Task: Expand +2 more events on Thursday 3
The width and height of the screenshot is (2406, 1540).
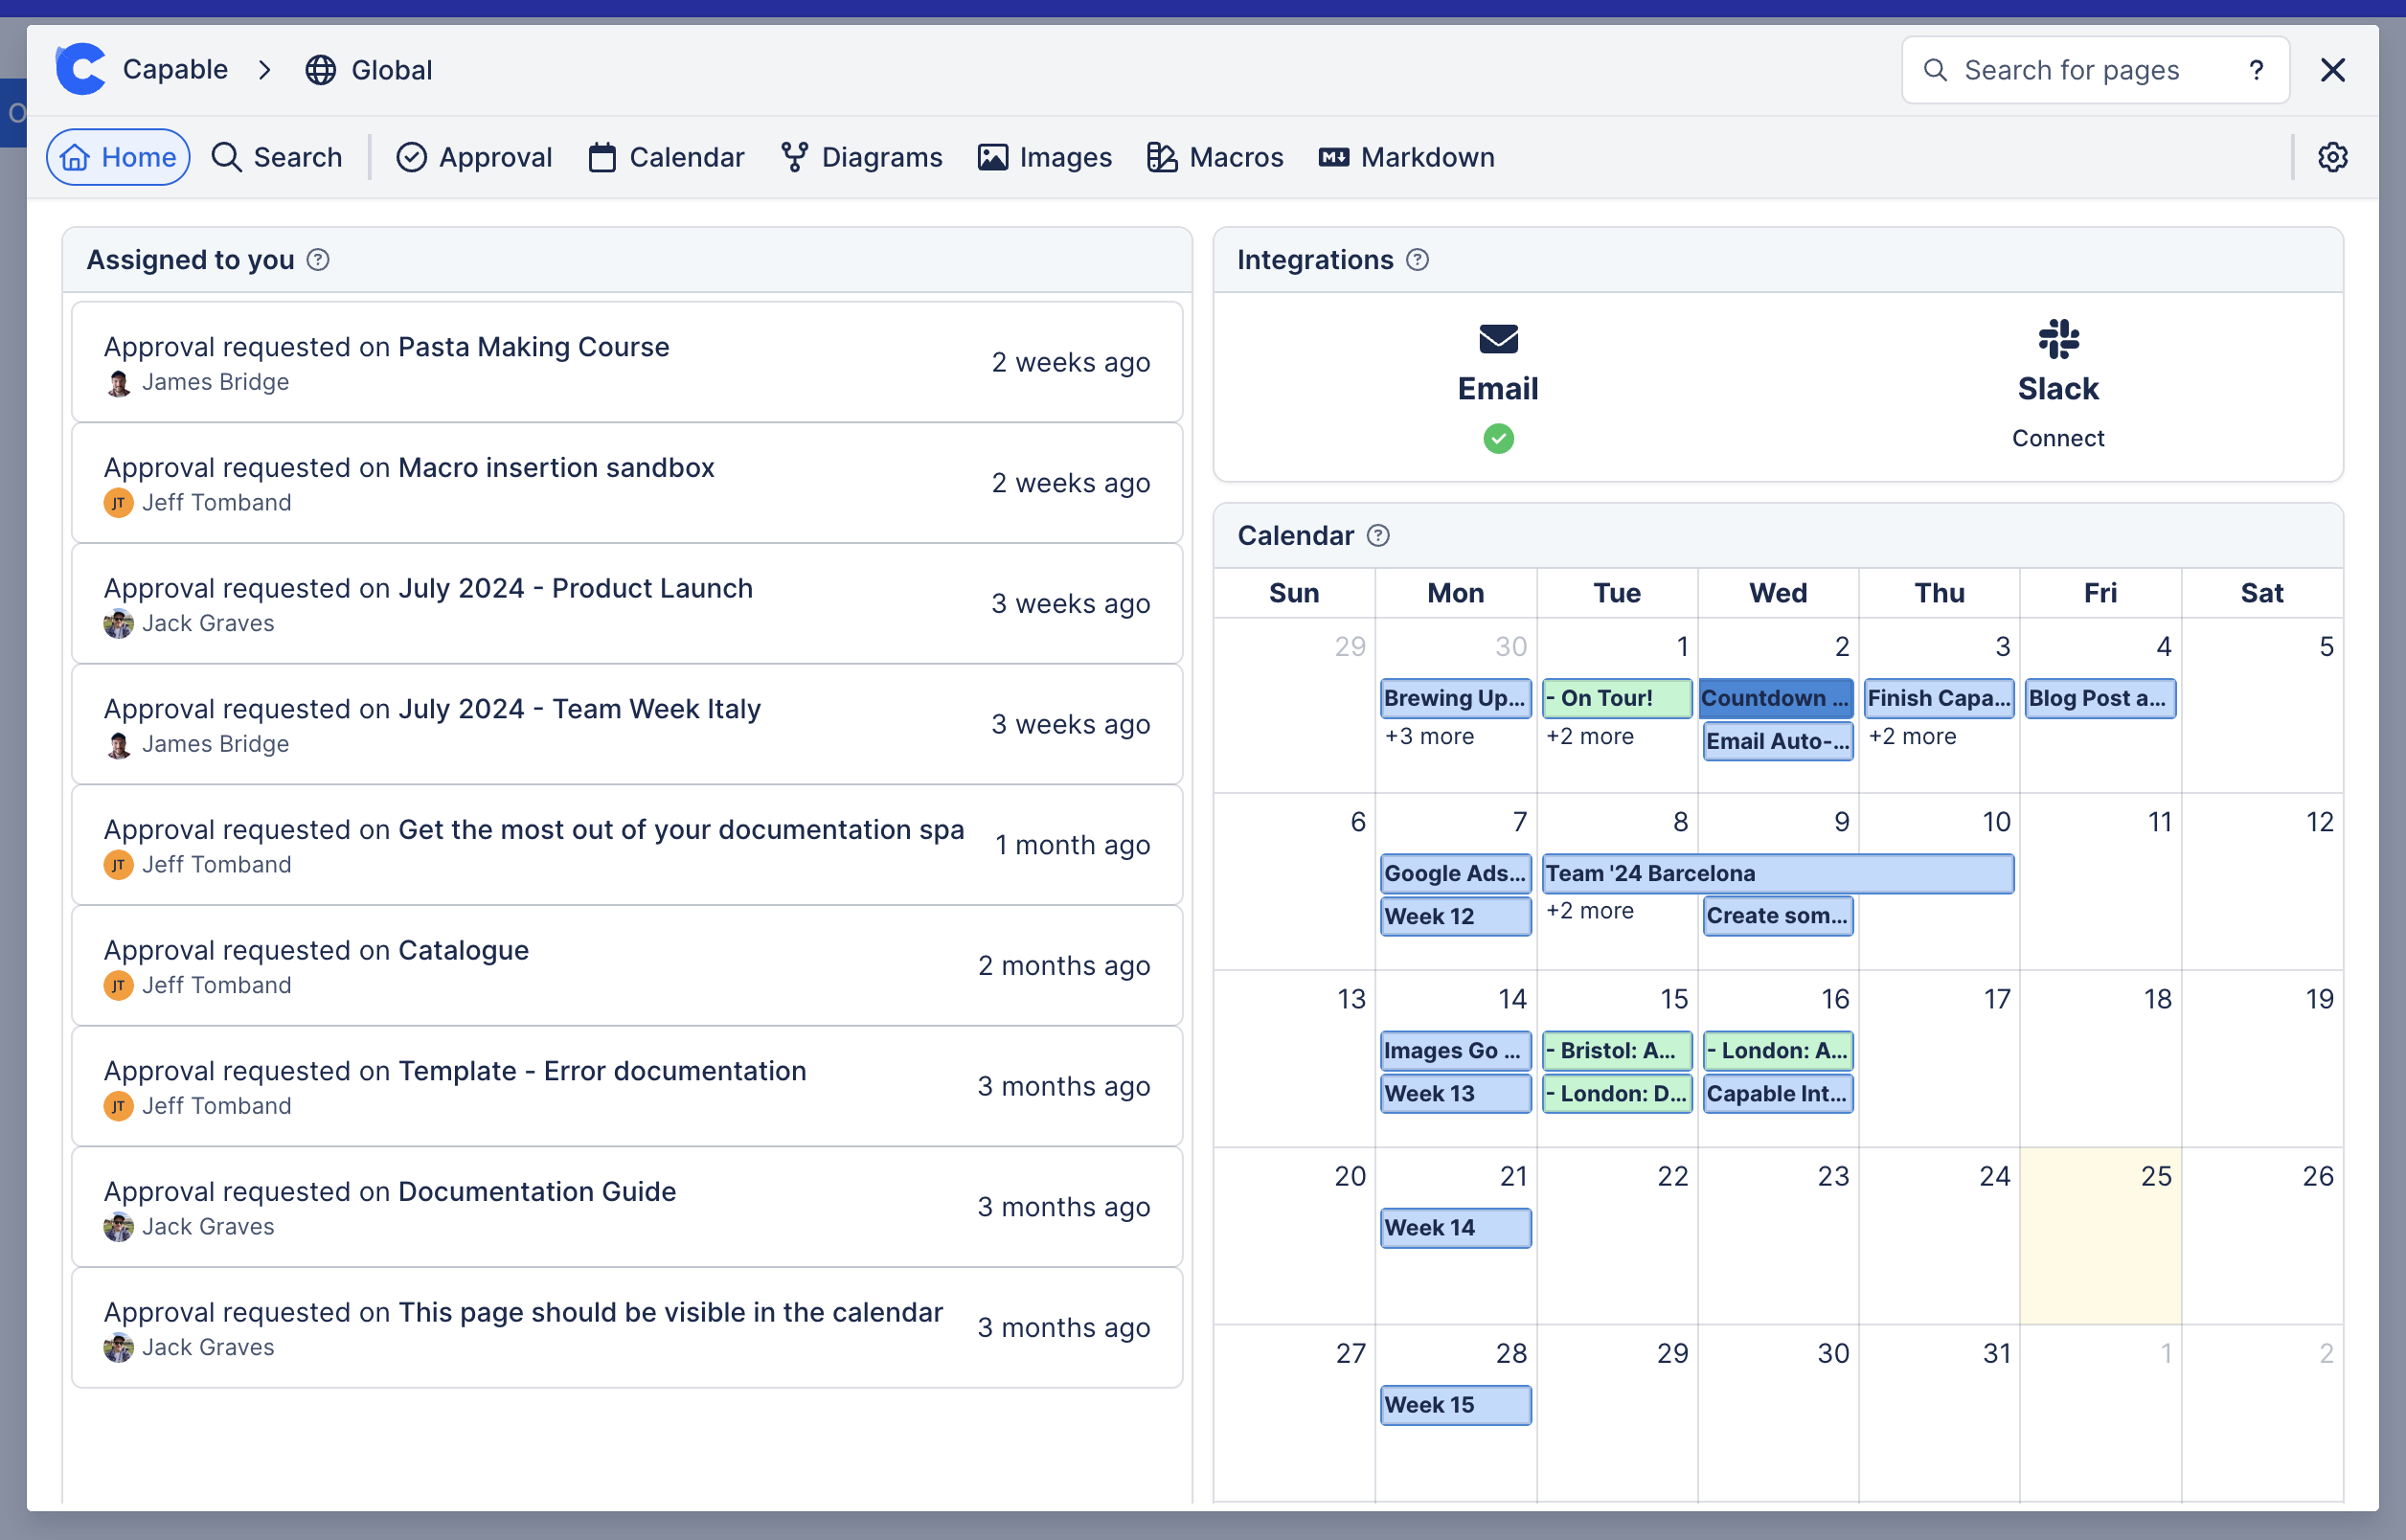Action: [1912, 736]
